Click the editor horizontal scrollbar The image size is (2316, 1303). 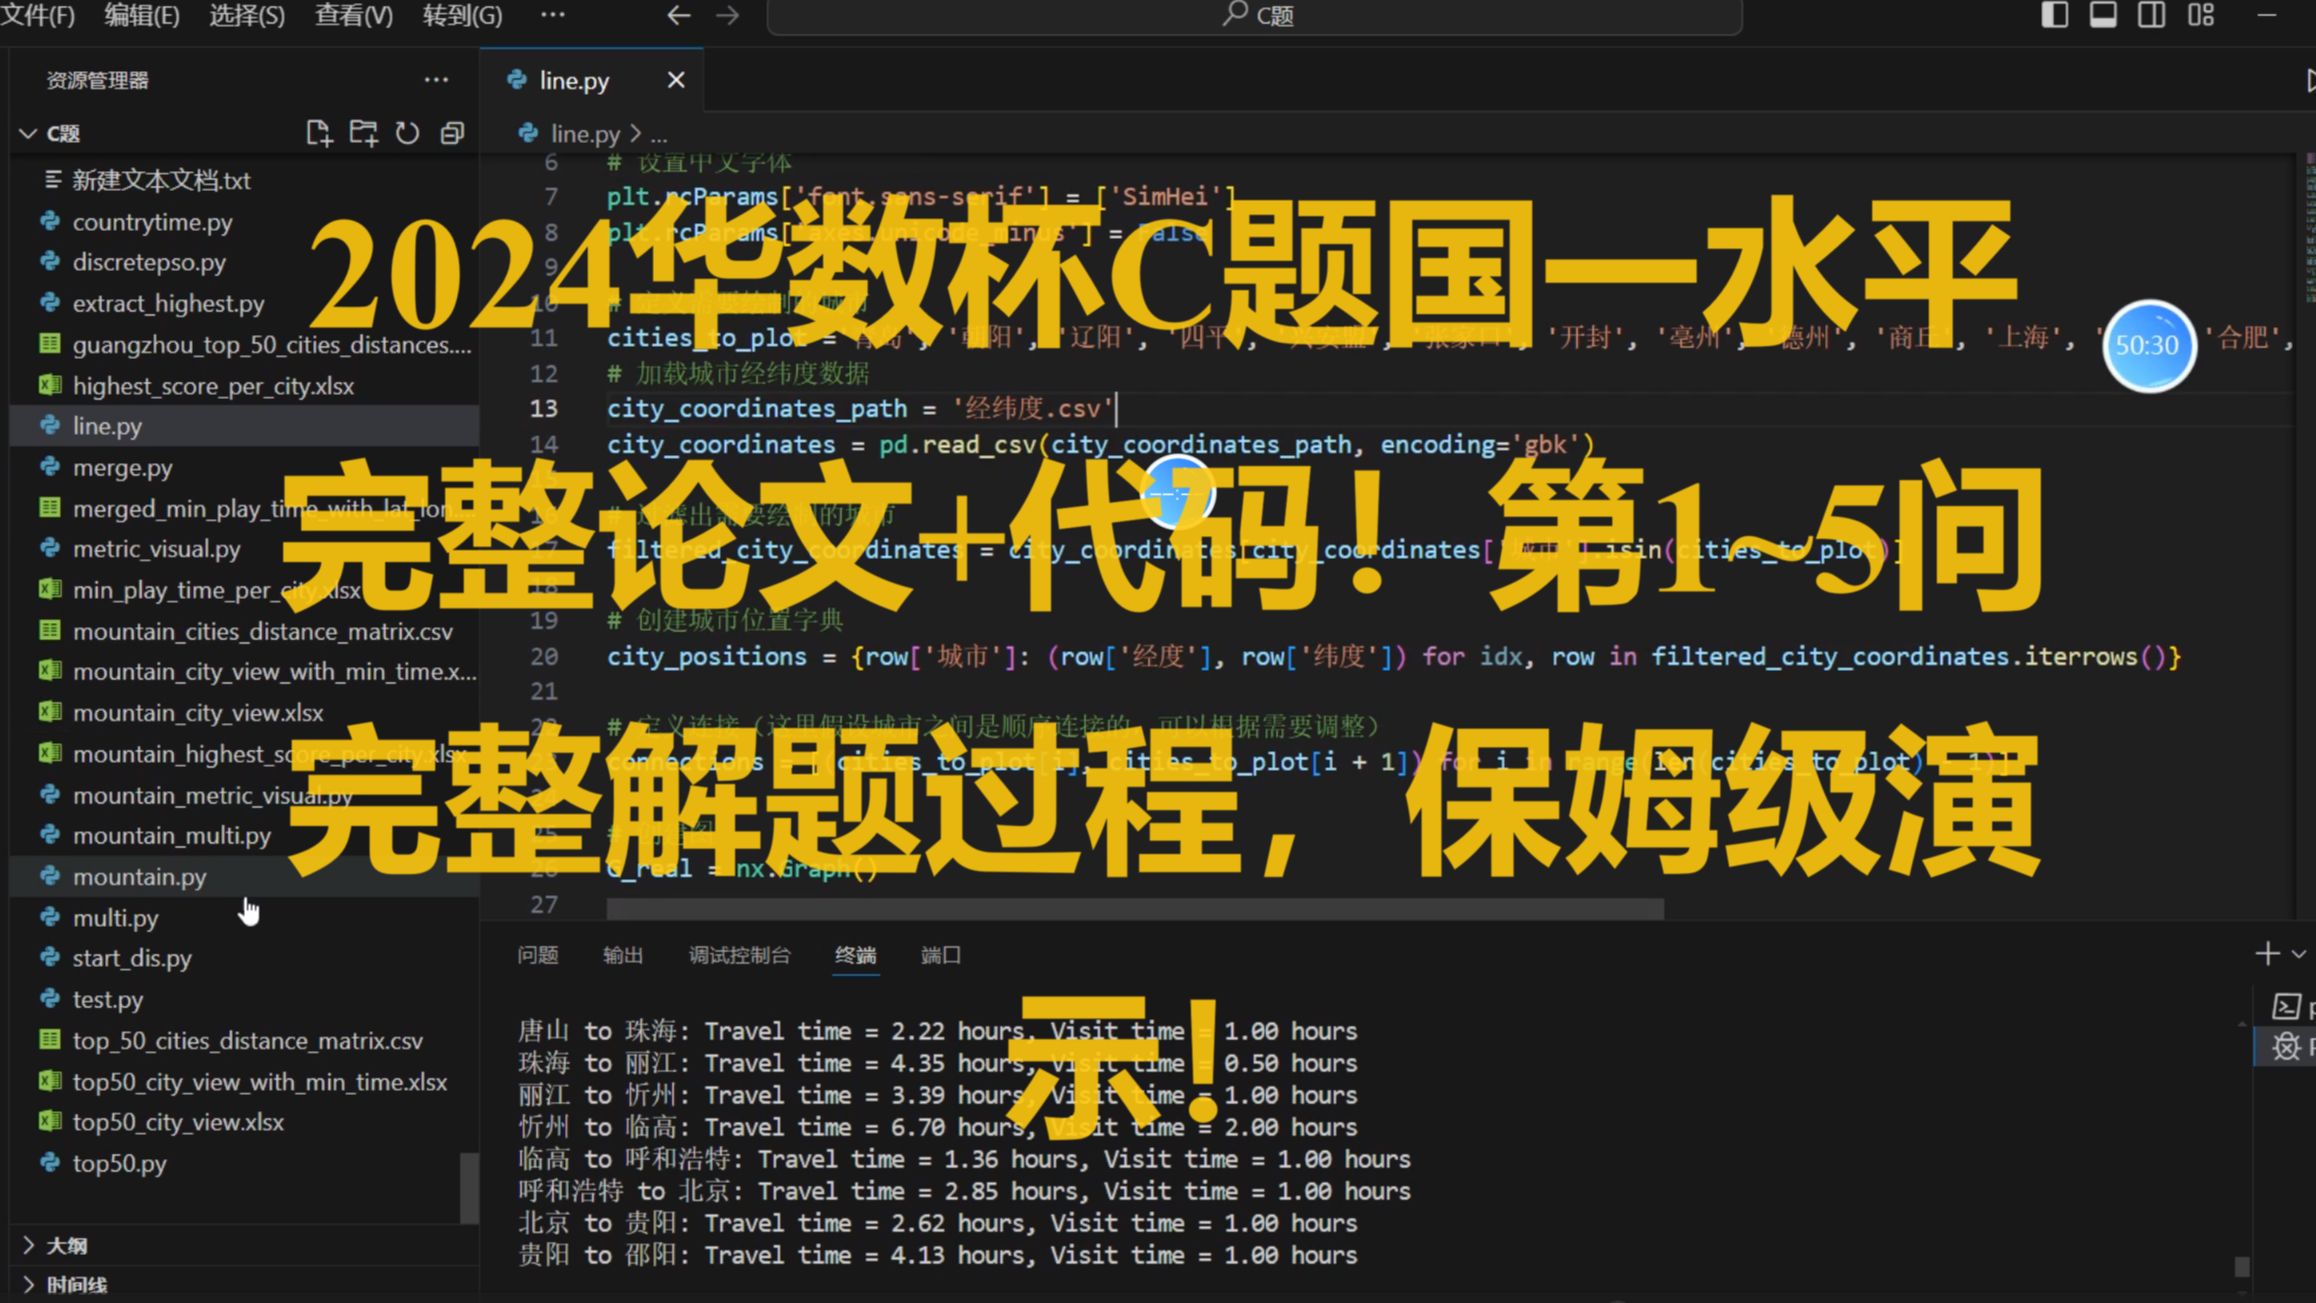click(x=1135, y=908)
